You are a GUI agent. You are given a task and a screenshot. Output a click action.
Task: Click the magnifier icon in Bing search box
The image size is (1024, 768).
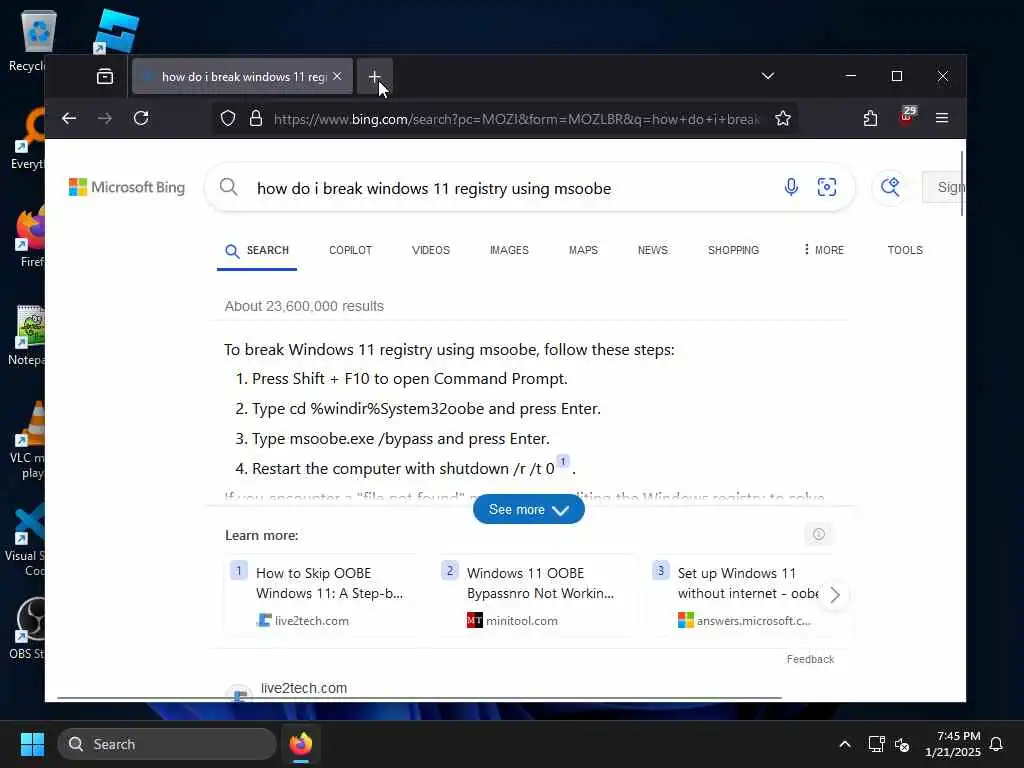pos(229,187)
